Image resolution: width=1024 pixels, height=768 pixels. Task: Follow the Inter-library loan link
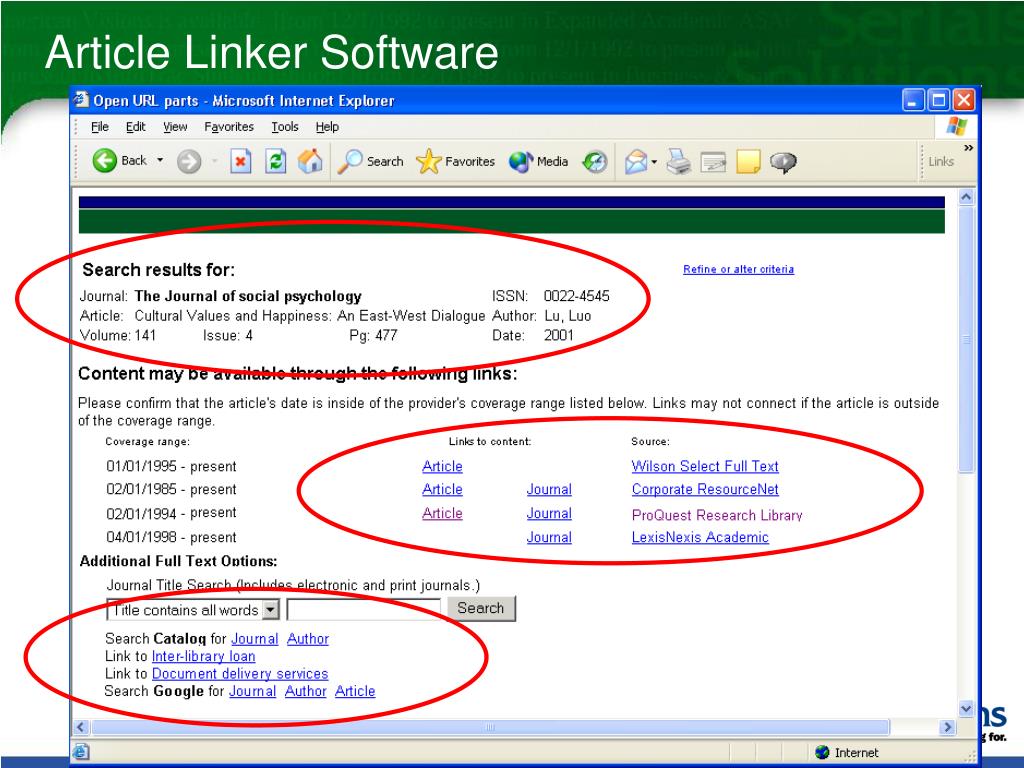point(203,656)
